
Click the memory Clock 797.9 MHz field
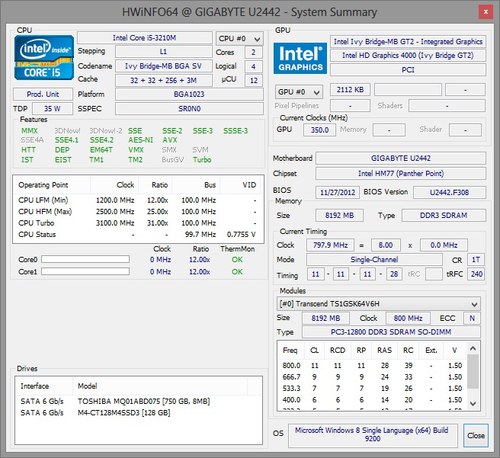coord(330,245)
